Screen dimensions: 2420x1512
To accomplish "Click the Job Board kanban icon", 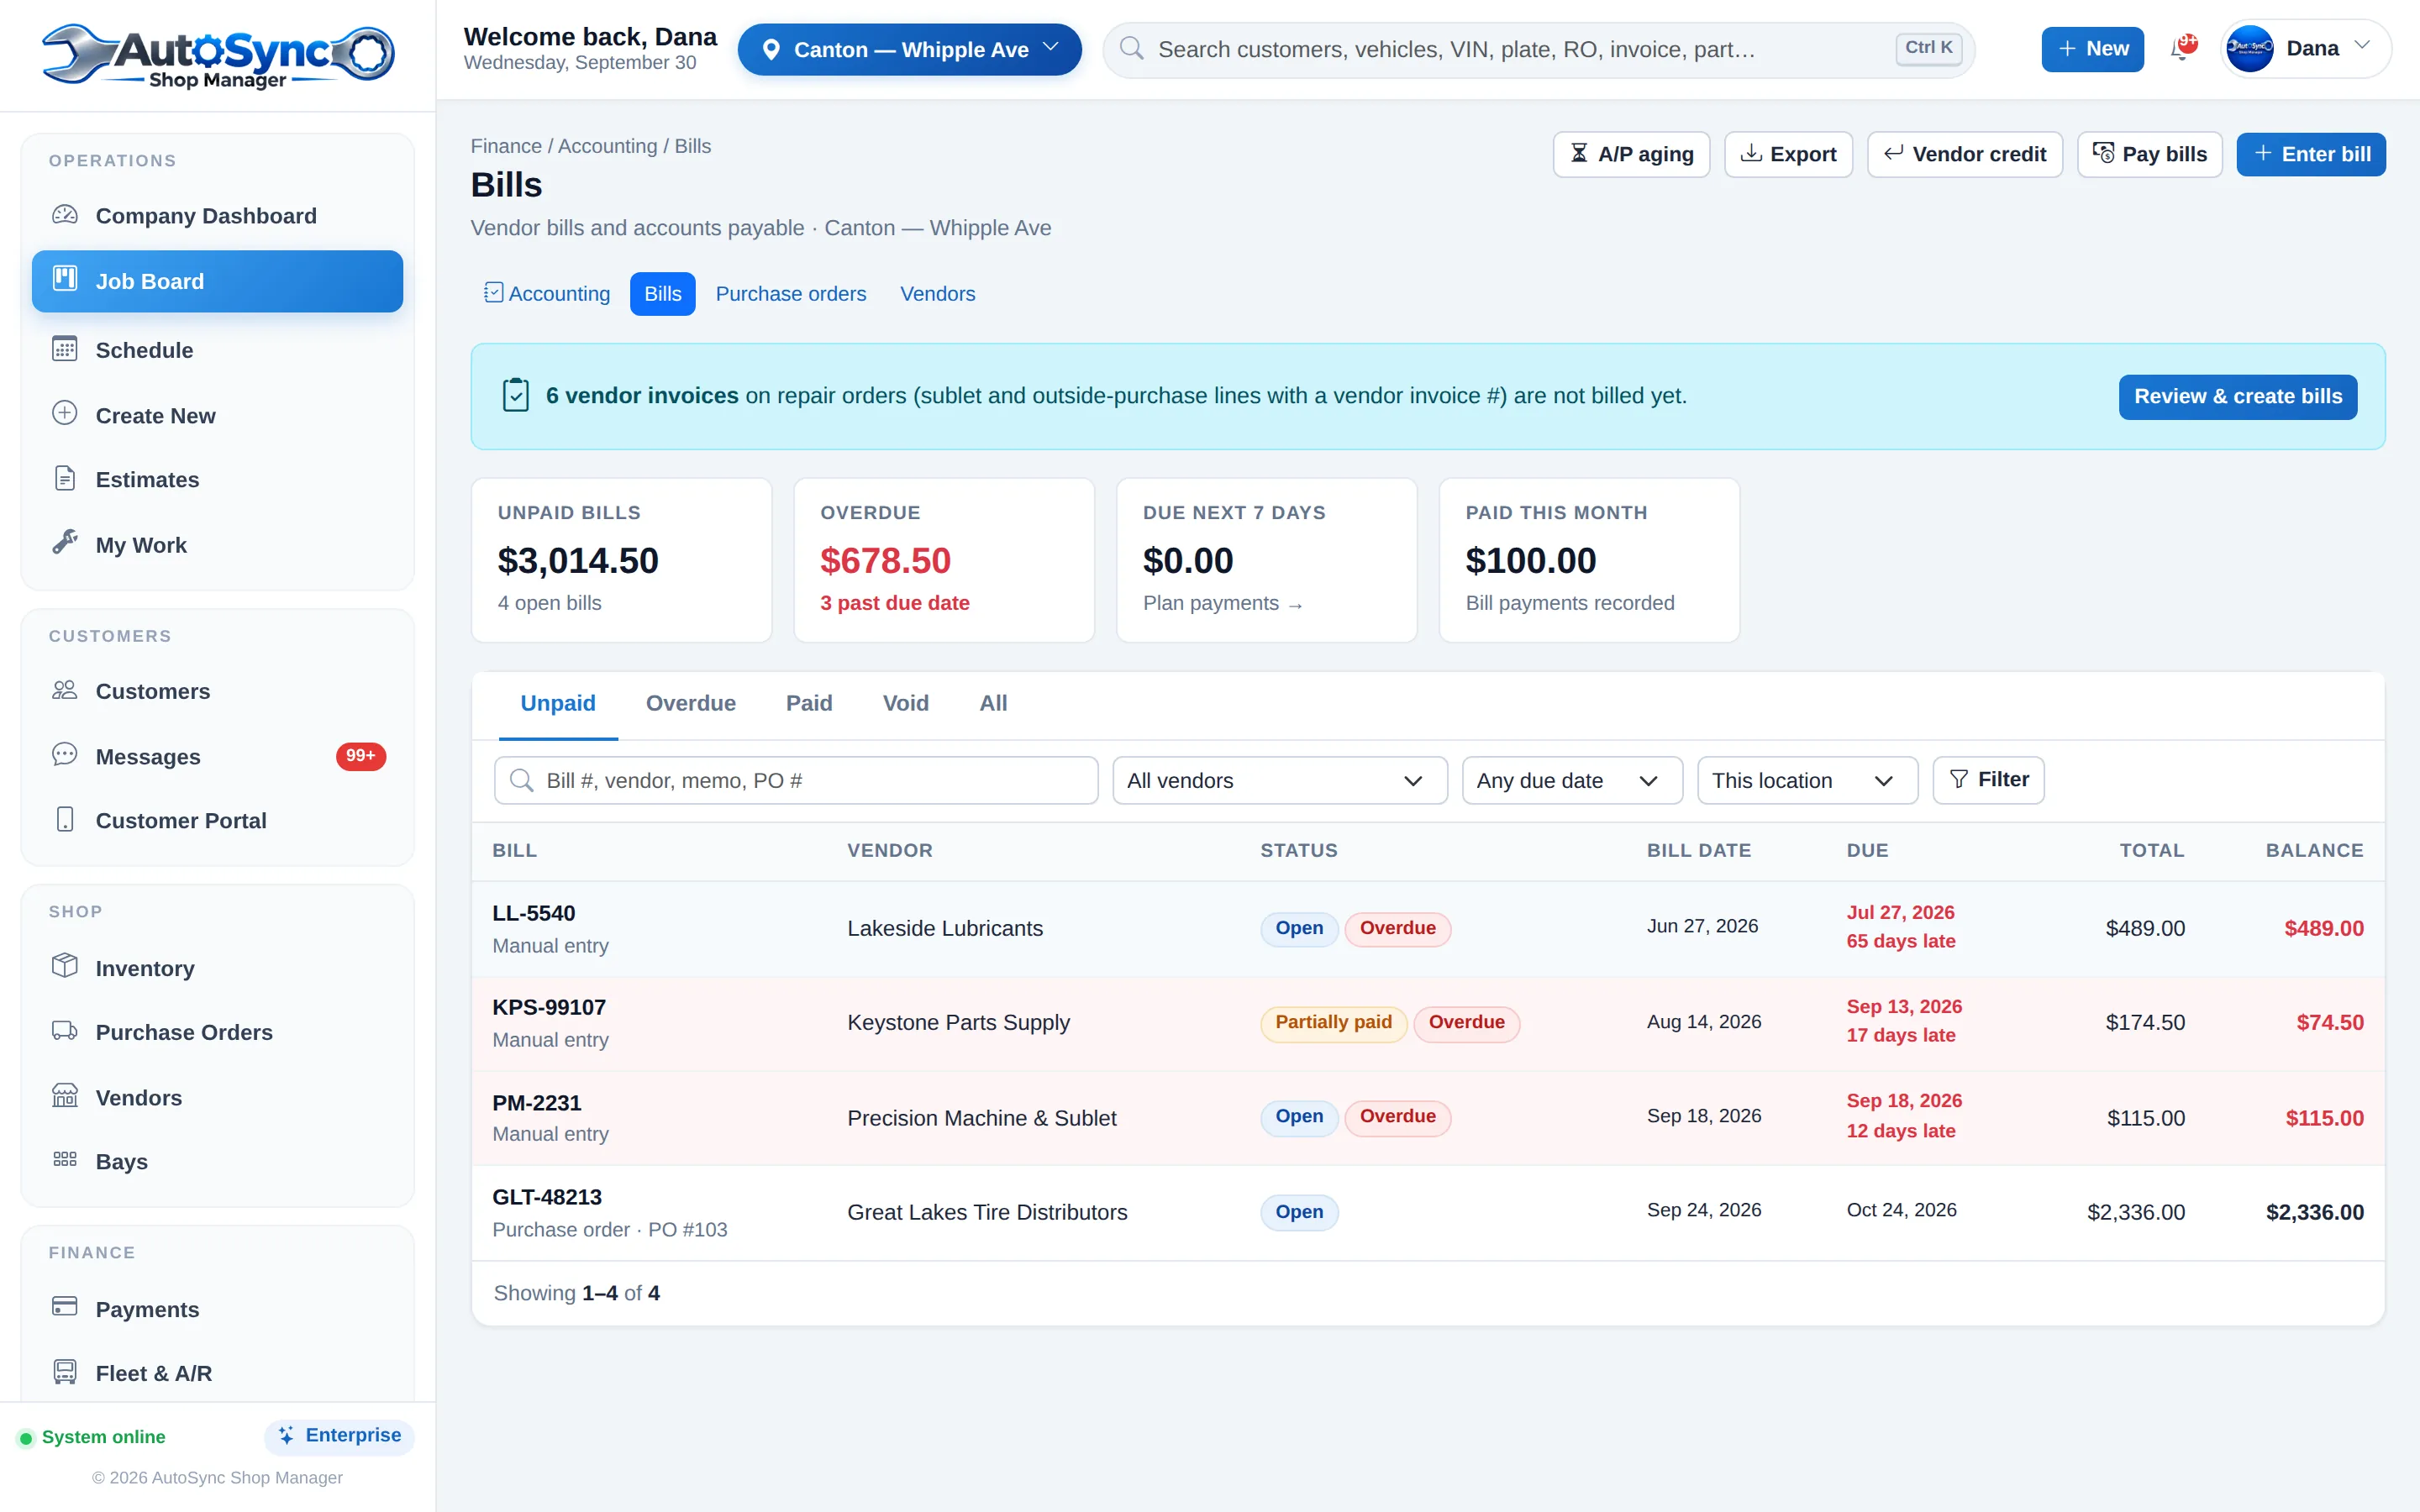I will click(65, 279).
